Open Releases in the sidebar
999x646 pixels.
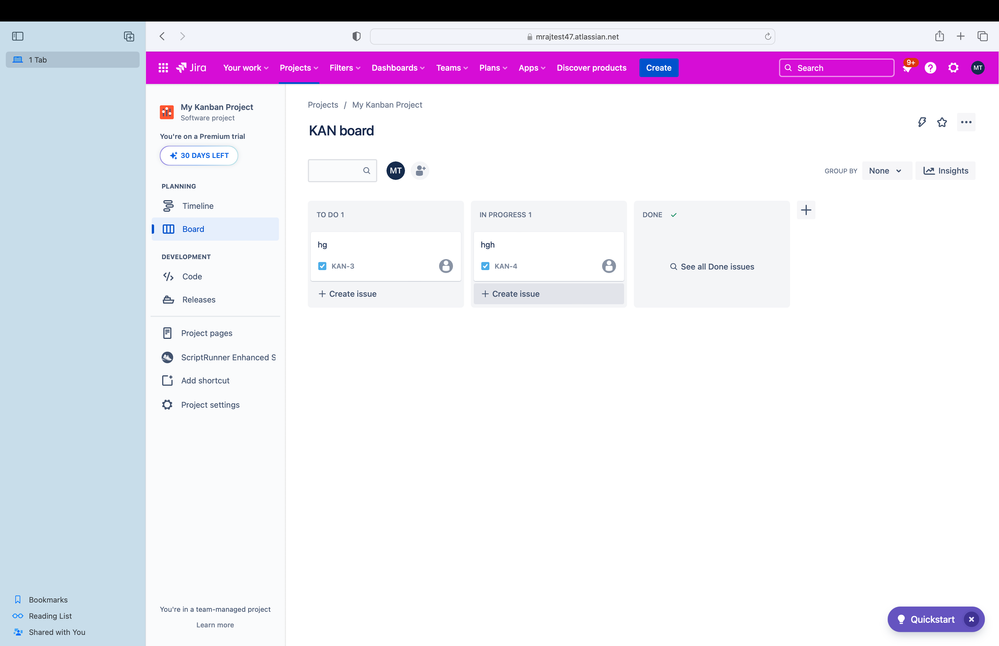[x=215, y=299]
